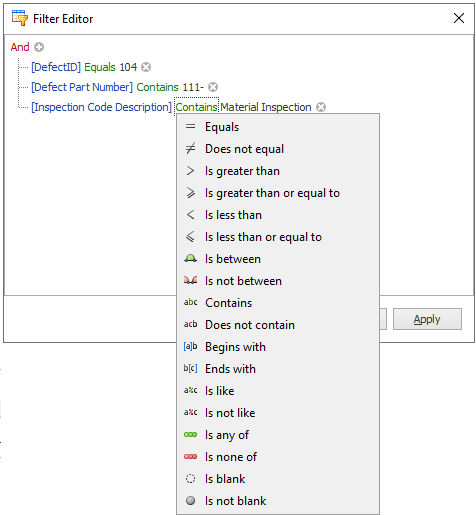Open the Equals operator for DefectID
Viewport: 476px width, 515px height.
(x=100, y=67)
